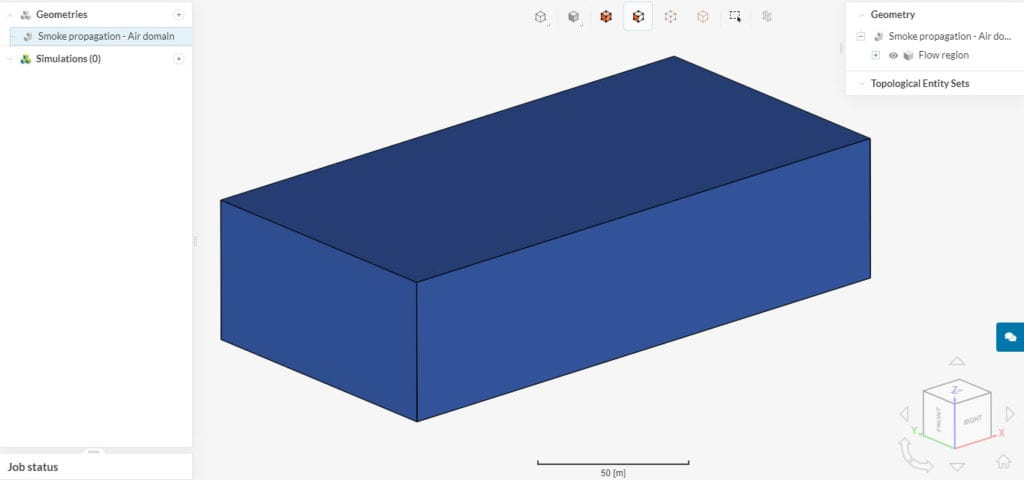Click the Topological Entity Sets label
Screen dimensions: 1024x480
click(920, 84)
